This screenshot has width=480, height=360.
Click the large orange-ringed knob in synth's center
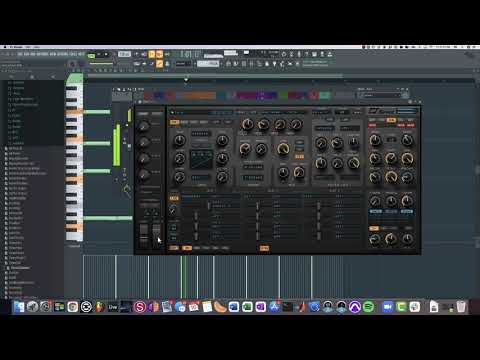[x=283, y=149]
